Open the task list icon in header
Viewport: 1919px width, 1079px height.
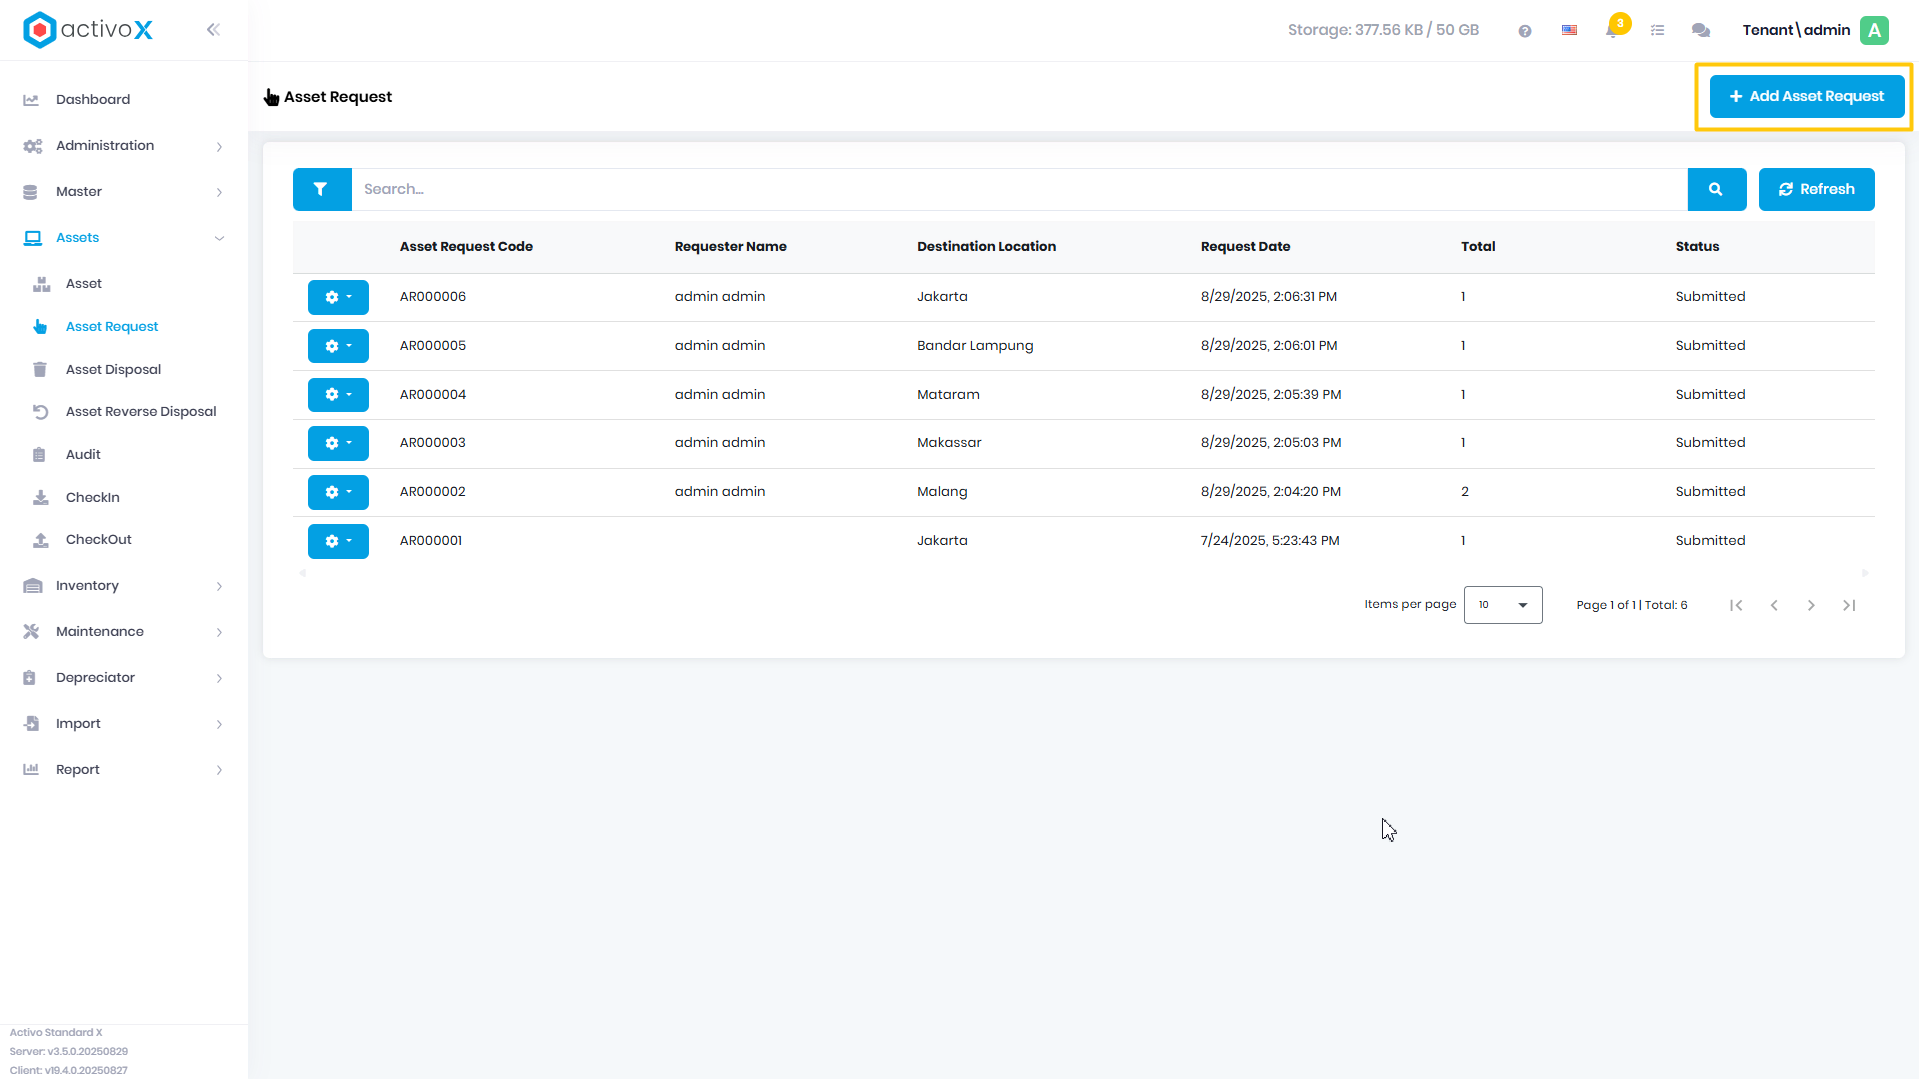(1657, 31)
